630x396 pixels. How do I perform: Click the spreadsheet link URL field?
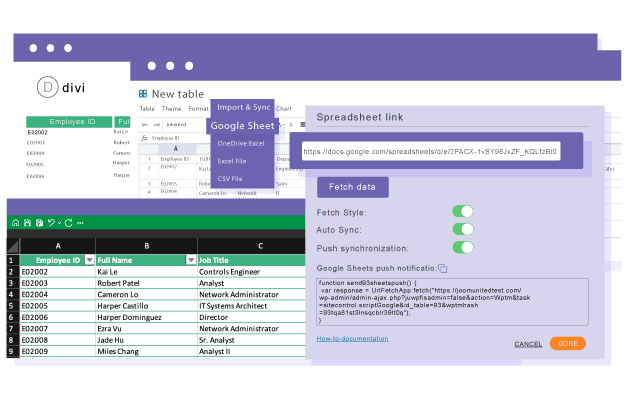pos(431,151)
